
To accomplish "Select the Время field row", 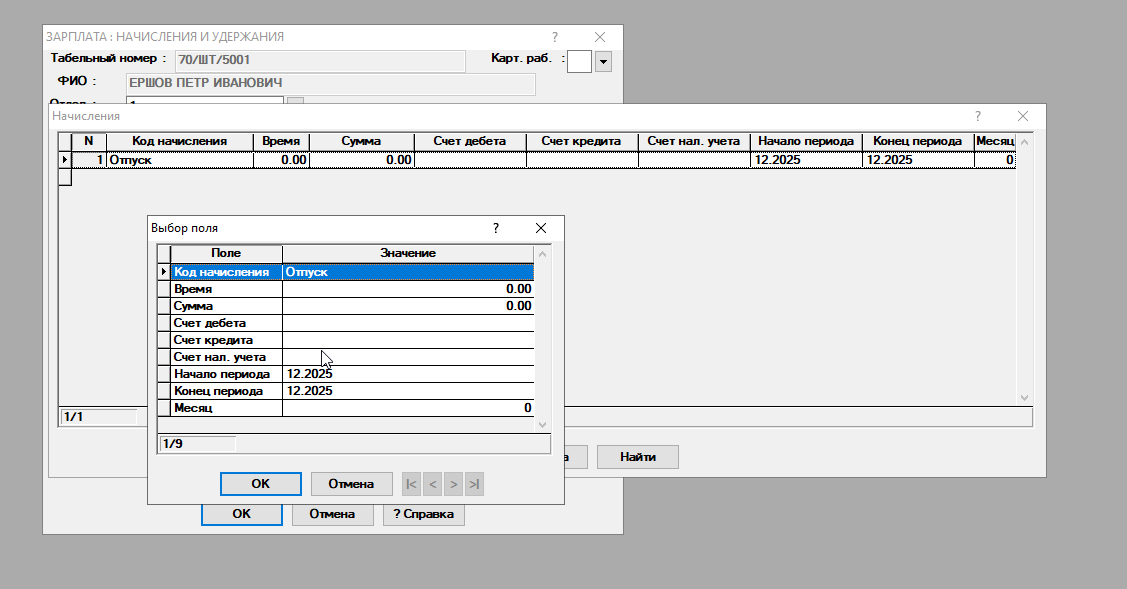I will [226, 289].
